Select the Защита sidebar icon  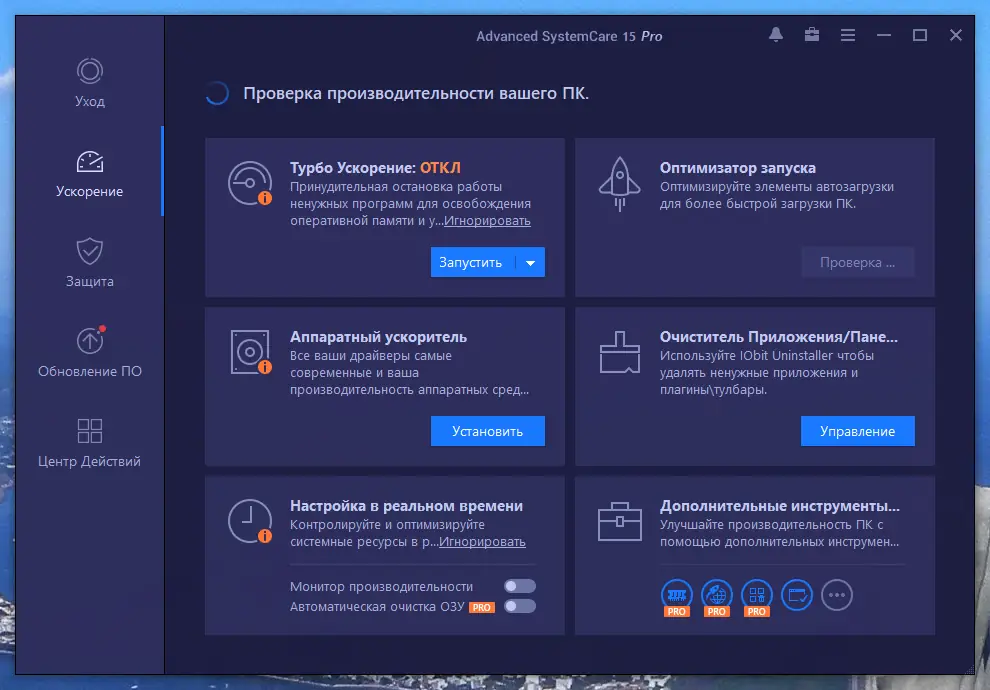pos(89,262)
